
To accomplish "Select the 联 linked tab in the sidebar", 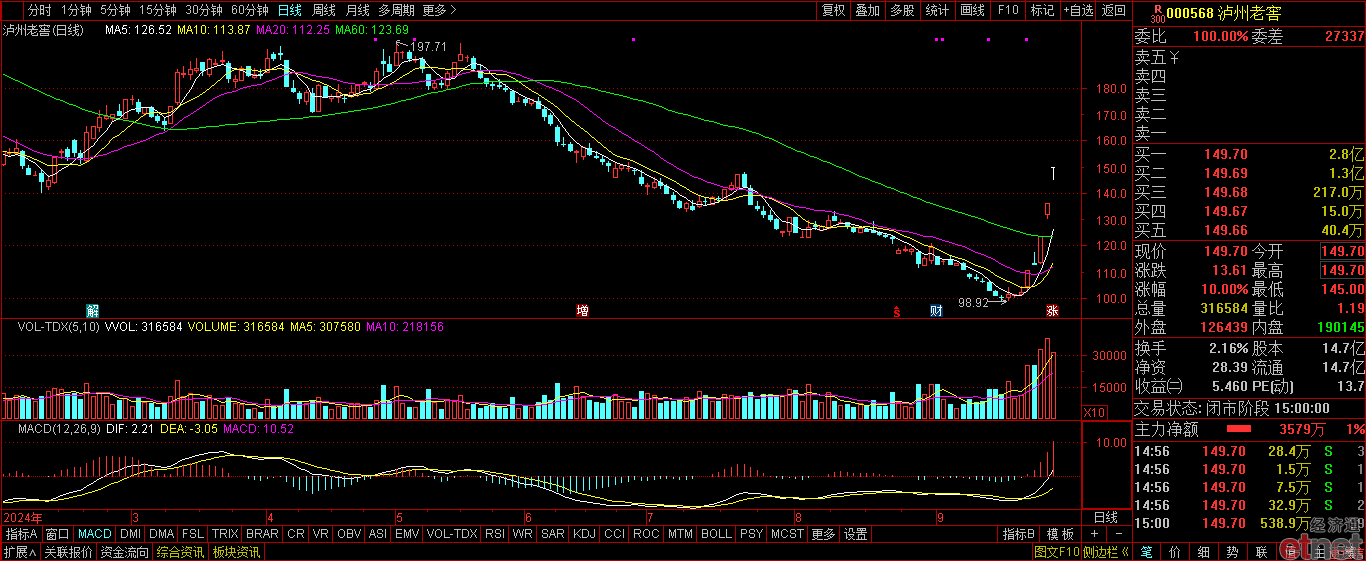I will click(x=1262, y=551).
